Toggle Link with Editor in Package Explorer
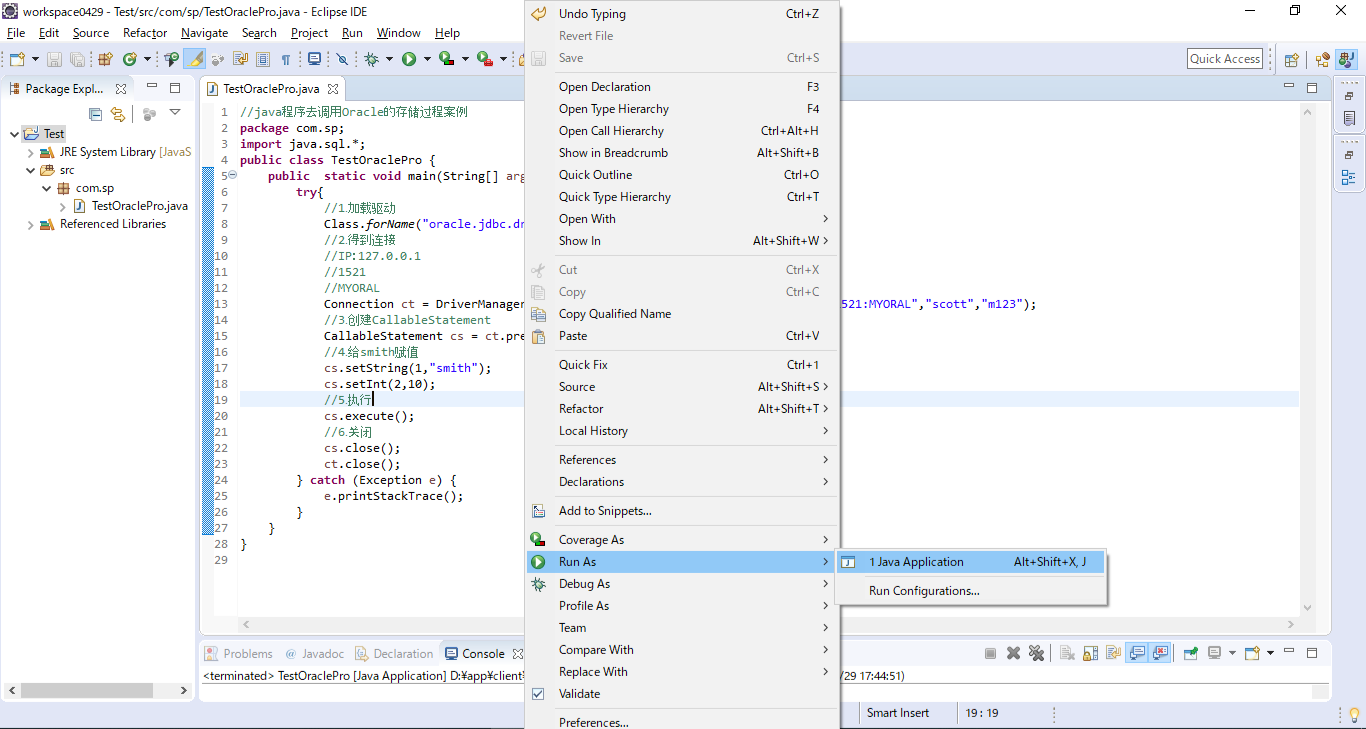The height and width of the screenshot is (729, 1366). [x=118, y=114]
